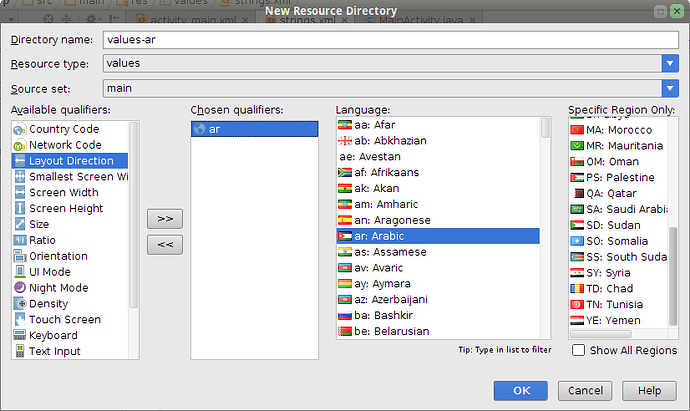Image resolution: width=690 pixels, height=411 pixels.
Task: Add qualifier with the >> button
Action: 165,219
